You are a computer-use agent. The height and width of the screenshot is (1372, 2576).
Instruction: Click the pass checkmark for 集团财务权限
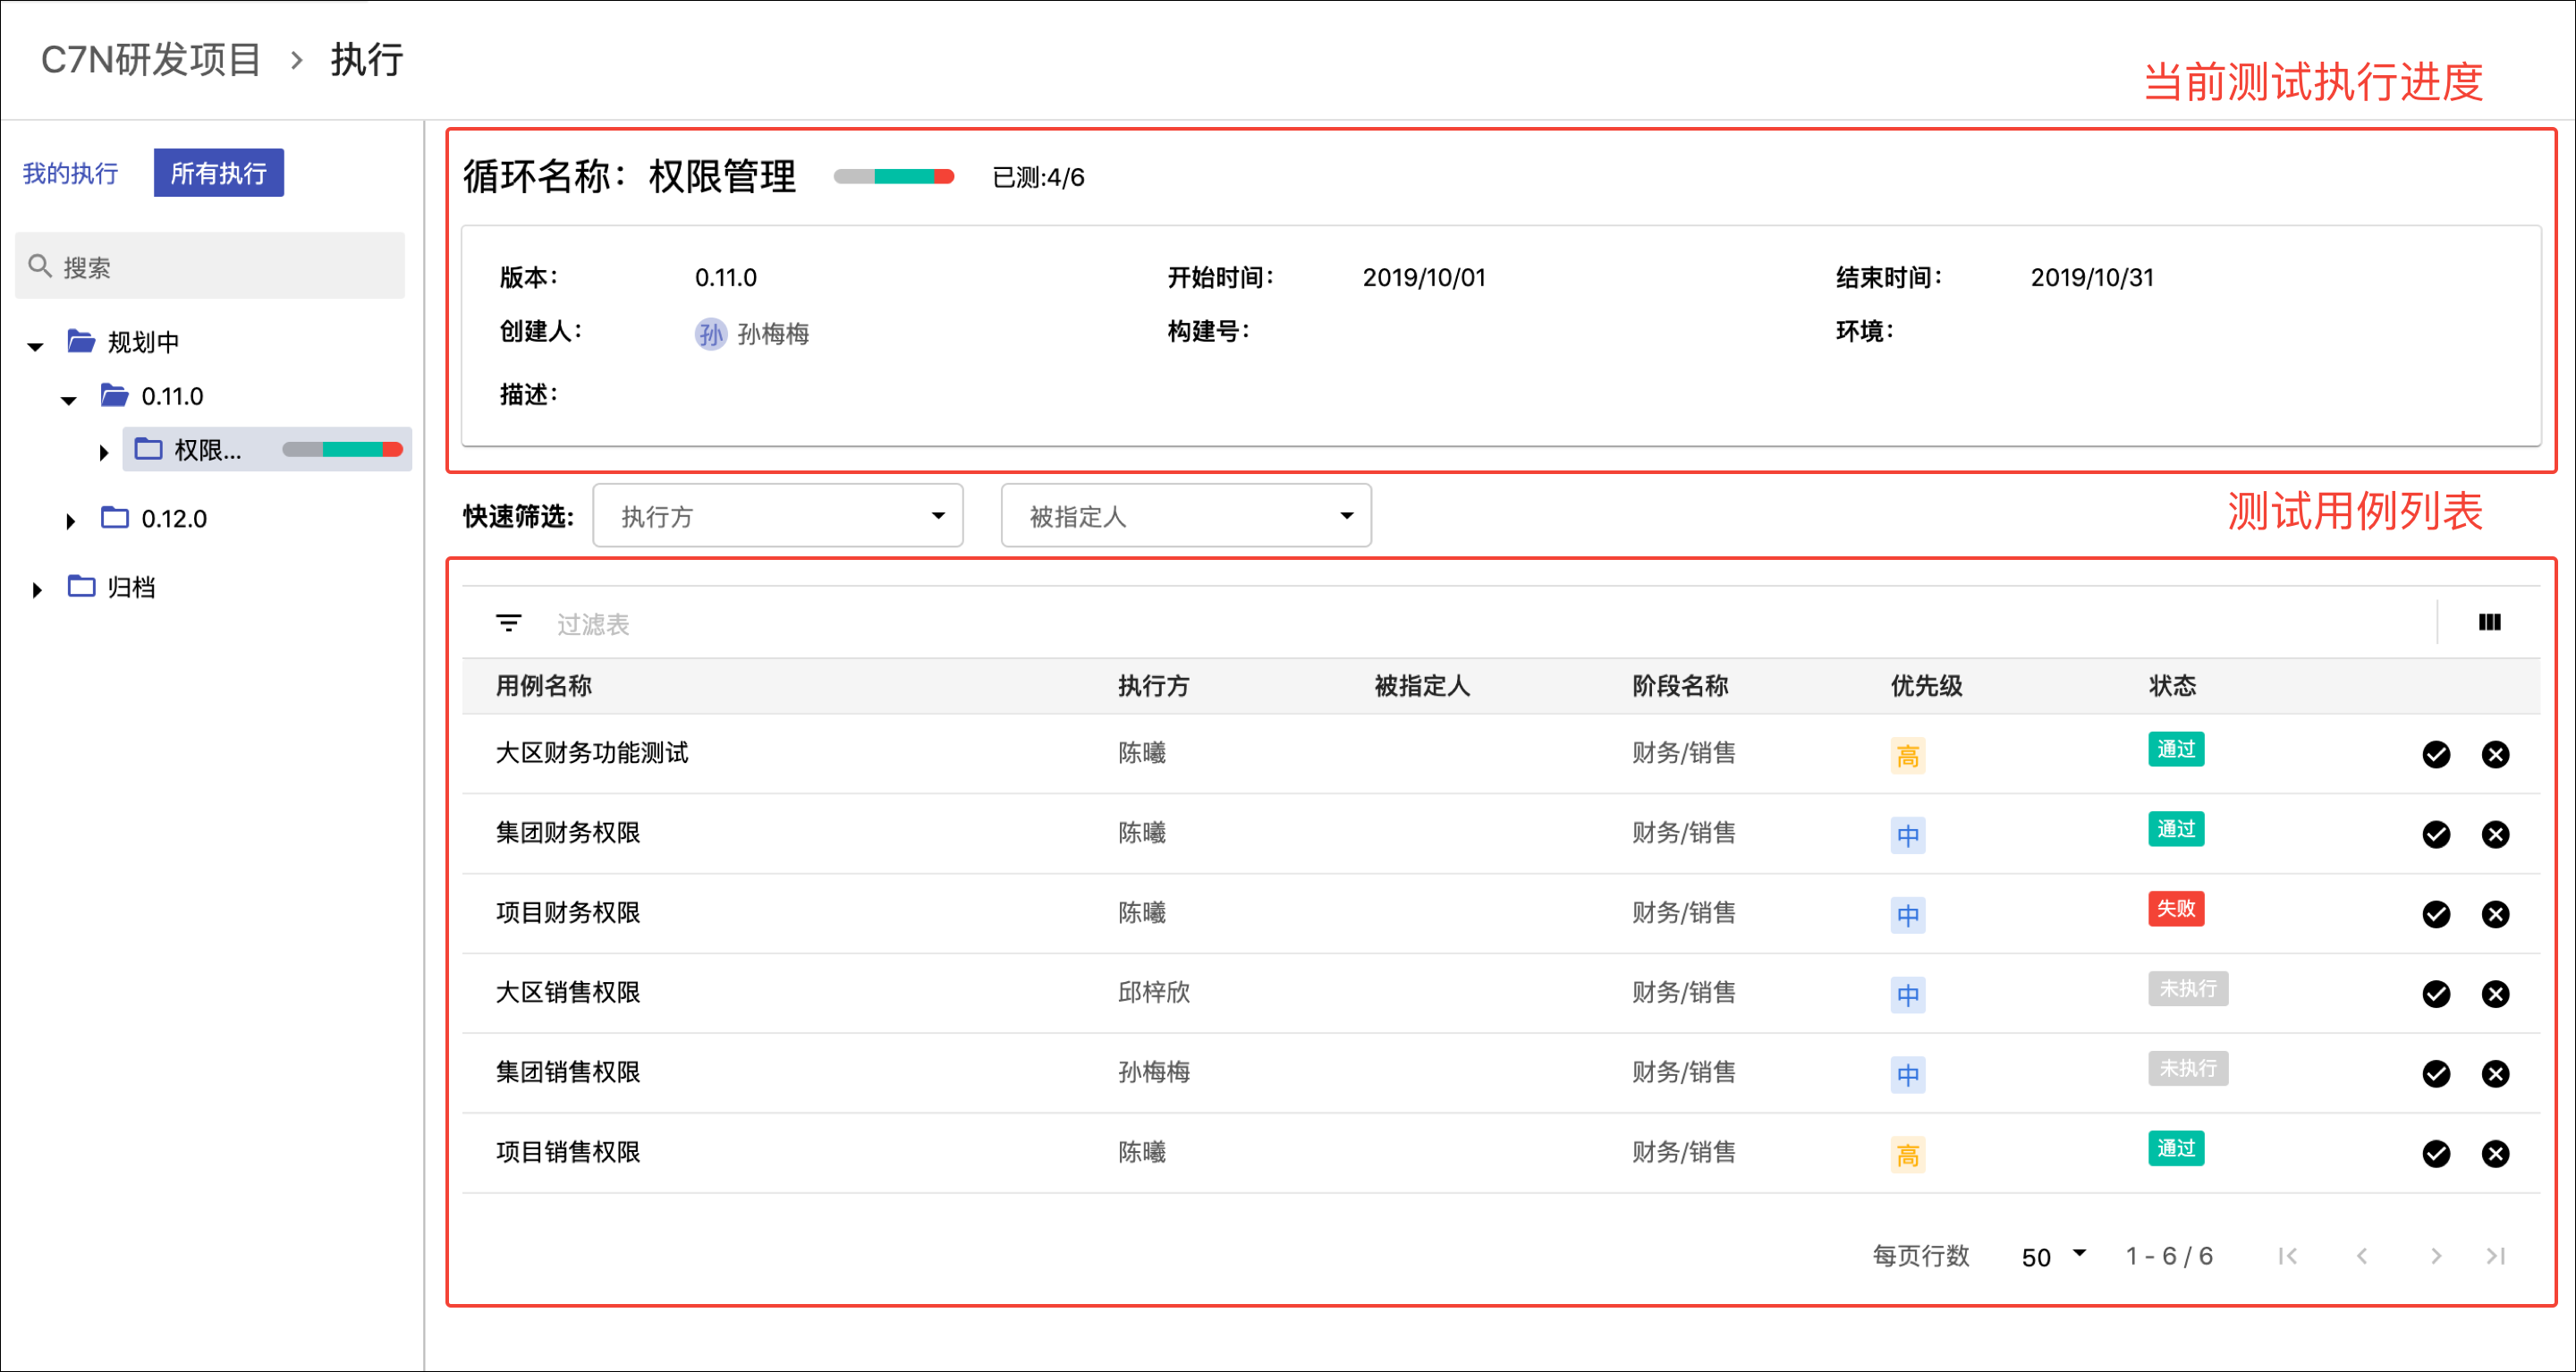(x=2436, y=834)
